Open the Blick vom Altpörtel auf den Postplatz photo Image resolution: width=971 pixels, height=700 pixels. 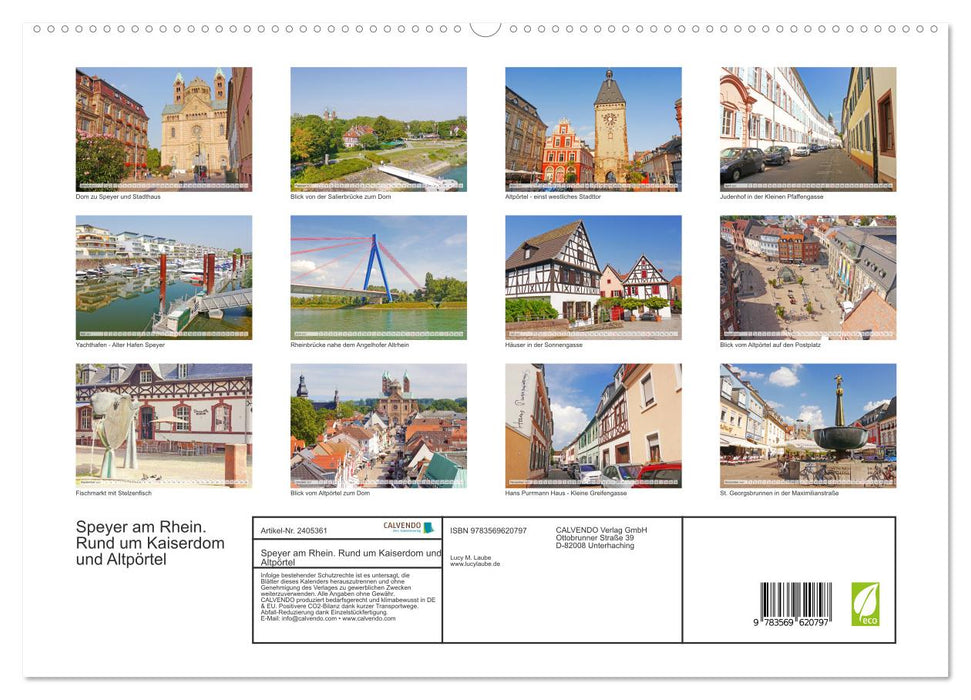pos(808,277)
